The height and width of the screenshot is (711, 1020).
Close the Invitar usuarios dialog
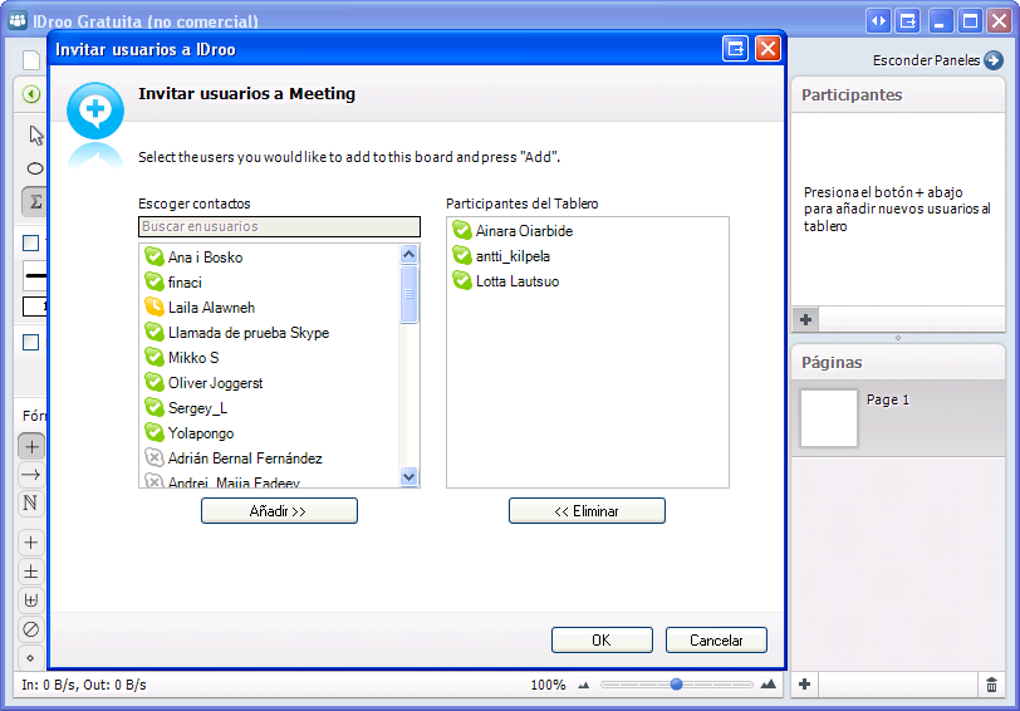768,49
